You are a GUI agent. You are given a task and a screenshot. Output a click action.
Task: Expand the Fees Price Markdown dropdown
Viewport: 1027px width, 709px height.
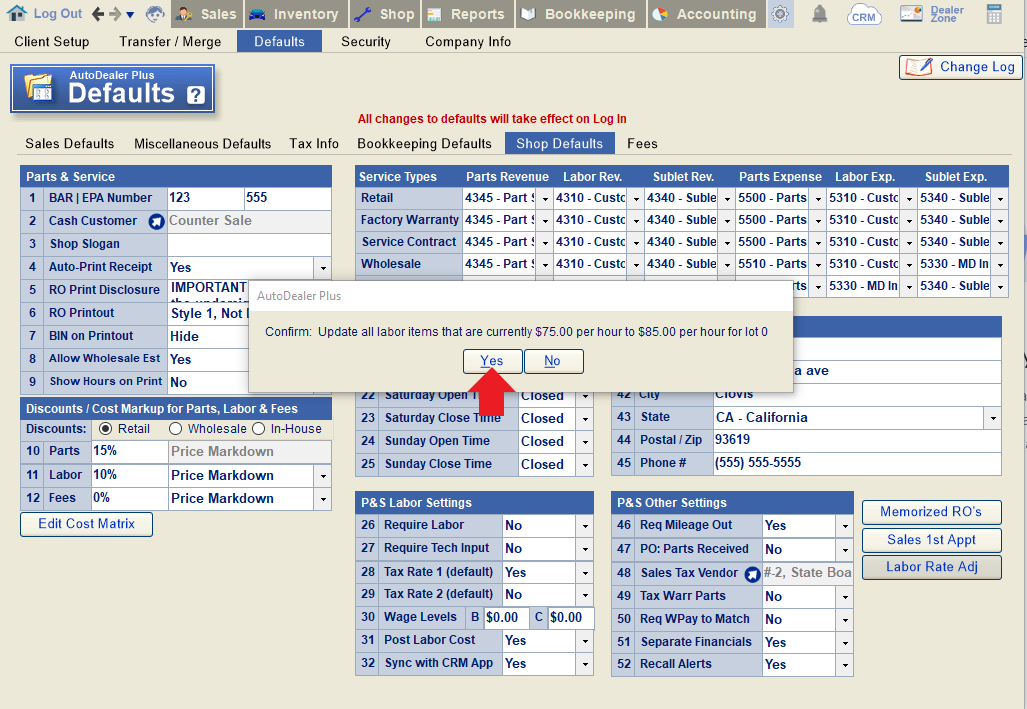click(323, 499)
